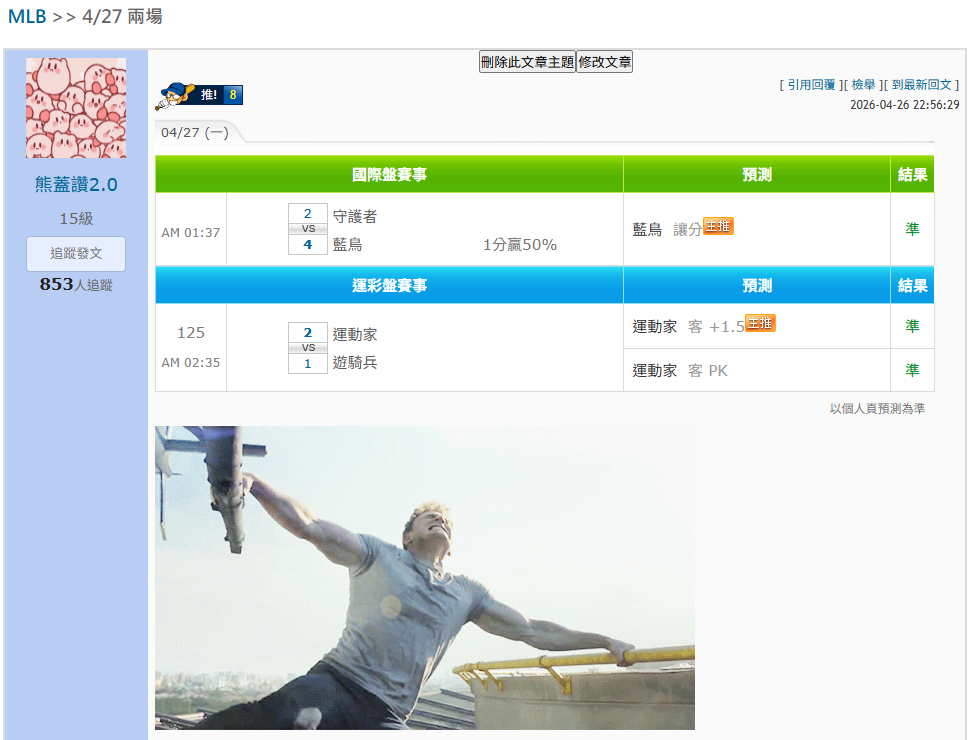The width and height of the screenshot is (973, 740).
Task: Click the 運動家 客 PK prediction
Action: click(x=679, y=371)
